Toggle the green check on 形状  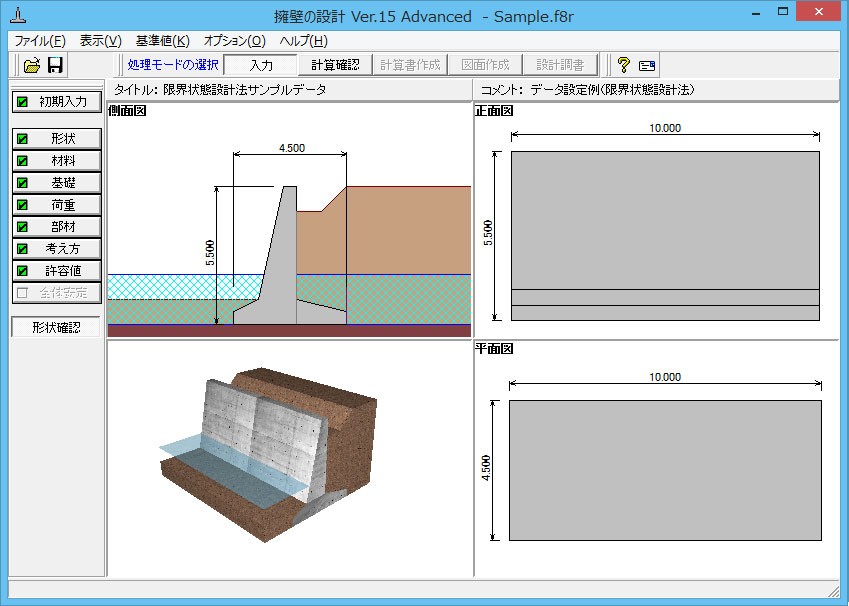(x=22, y=139)
